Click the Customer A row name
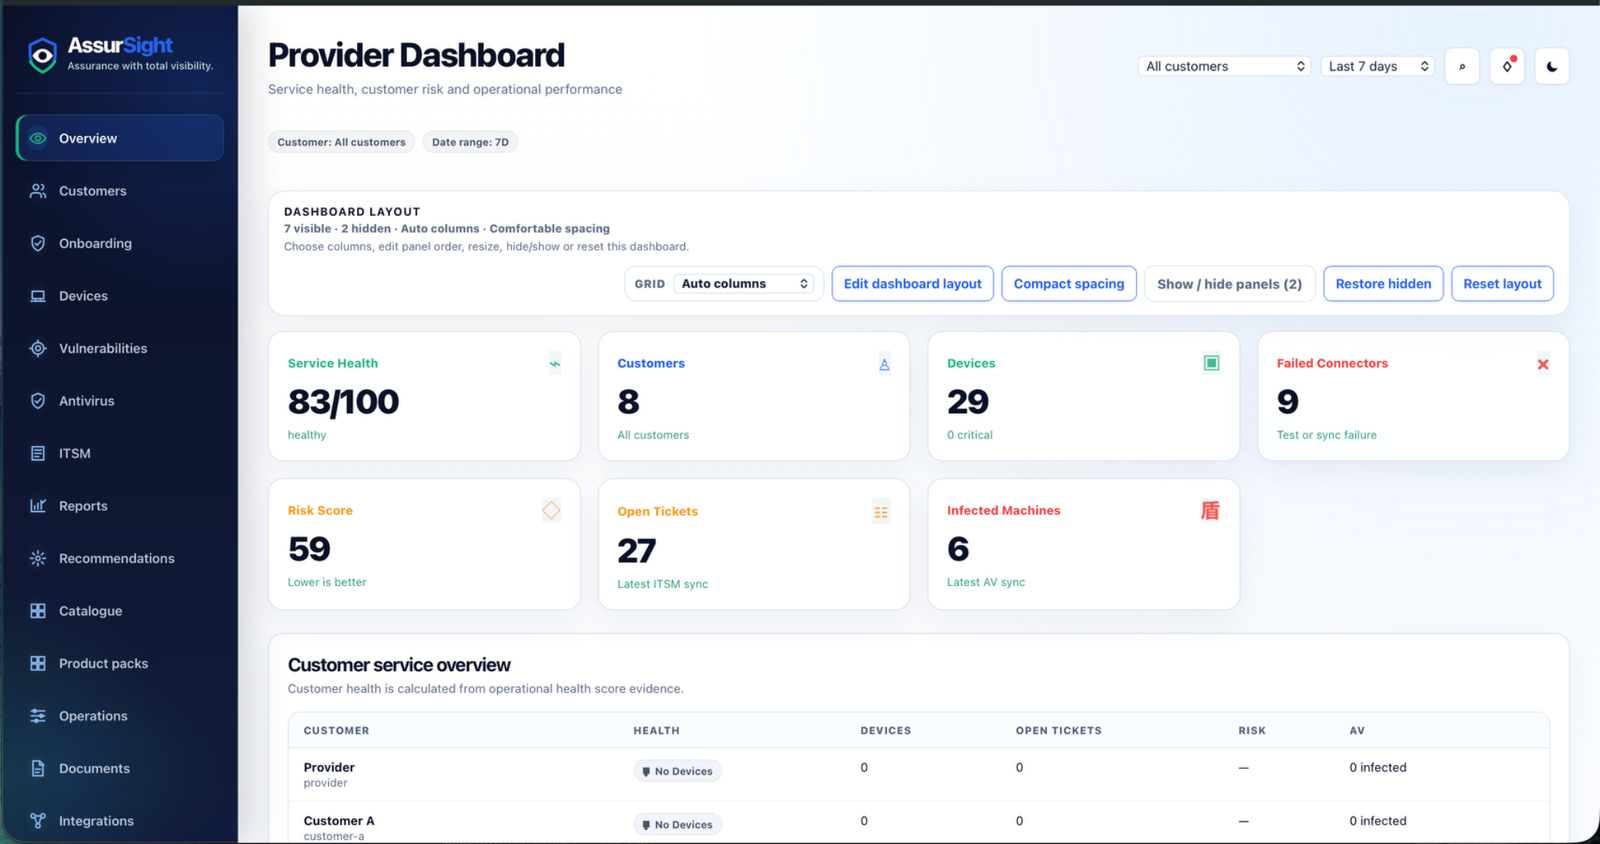Screen dimensions: 1600x844 coord(339,821)
